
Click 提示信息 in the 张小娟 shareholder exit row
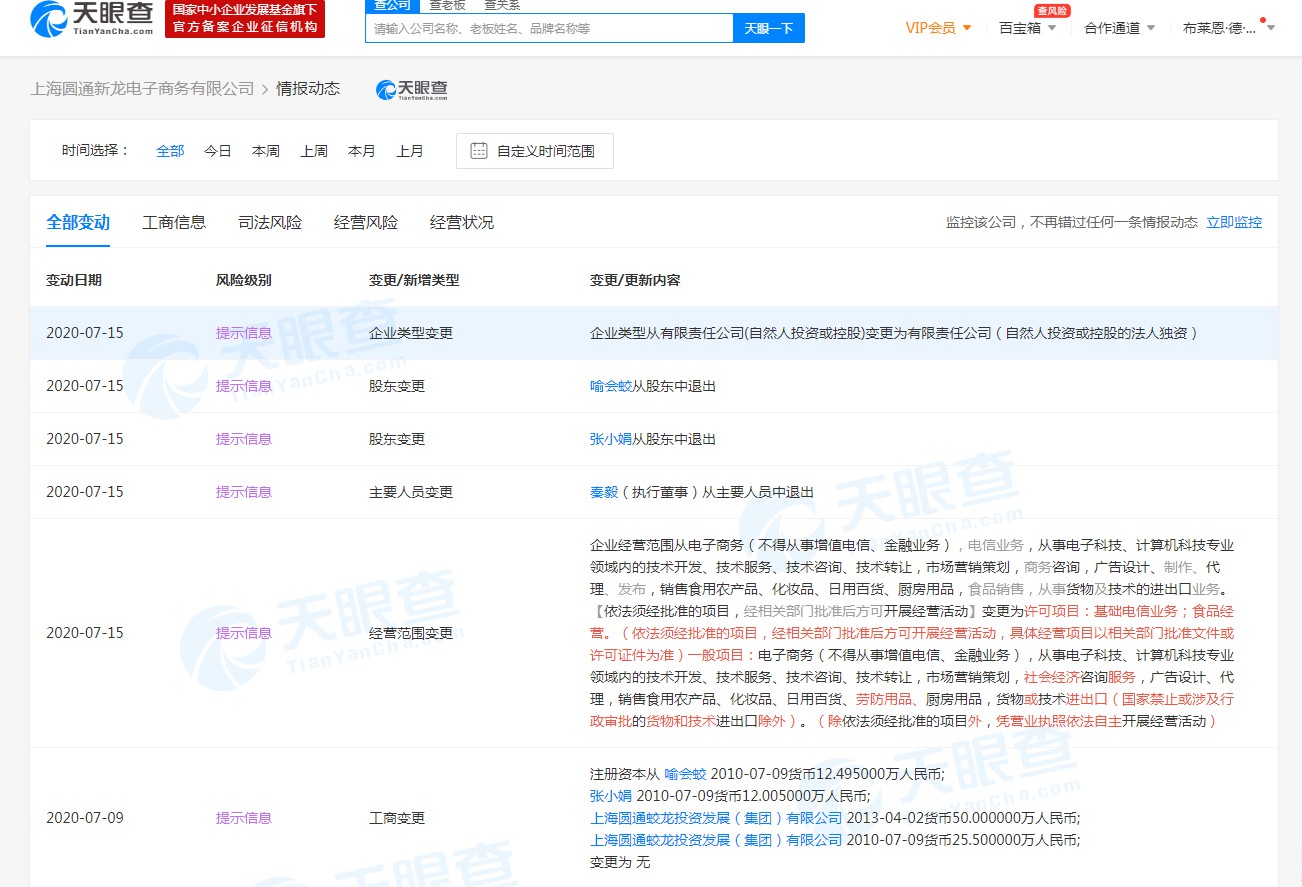point(244,439)
